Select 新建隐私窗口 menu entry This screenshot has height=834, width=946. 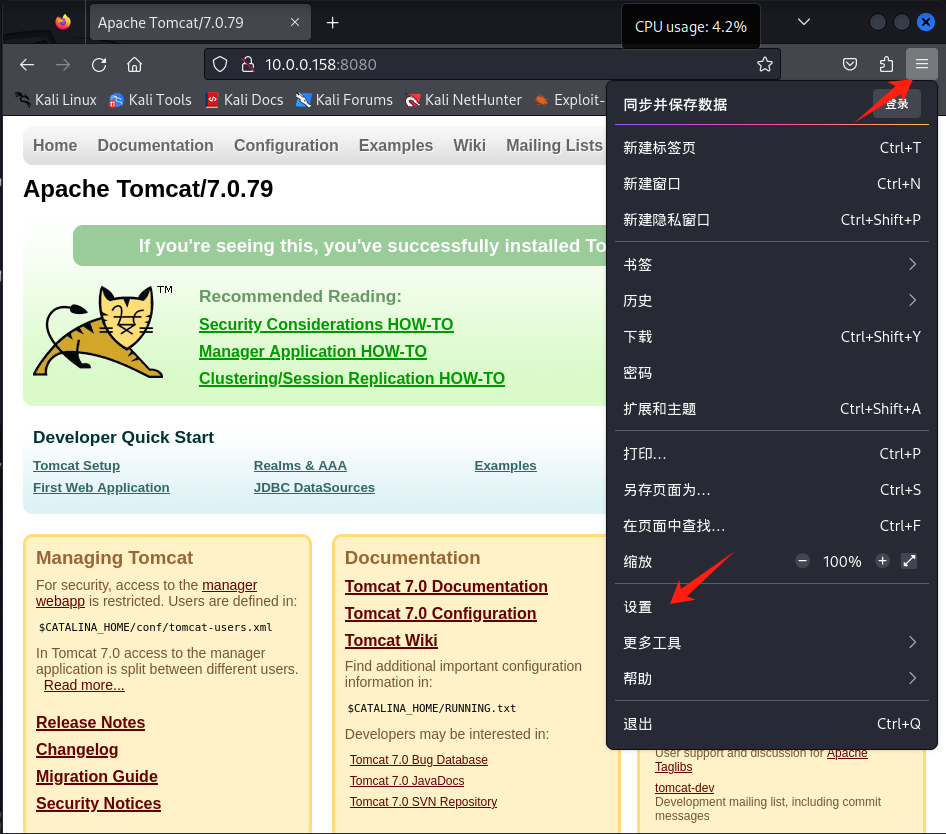click(772, 220)
